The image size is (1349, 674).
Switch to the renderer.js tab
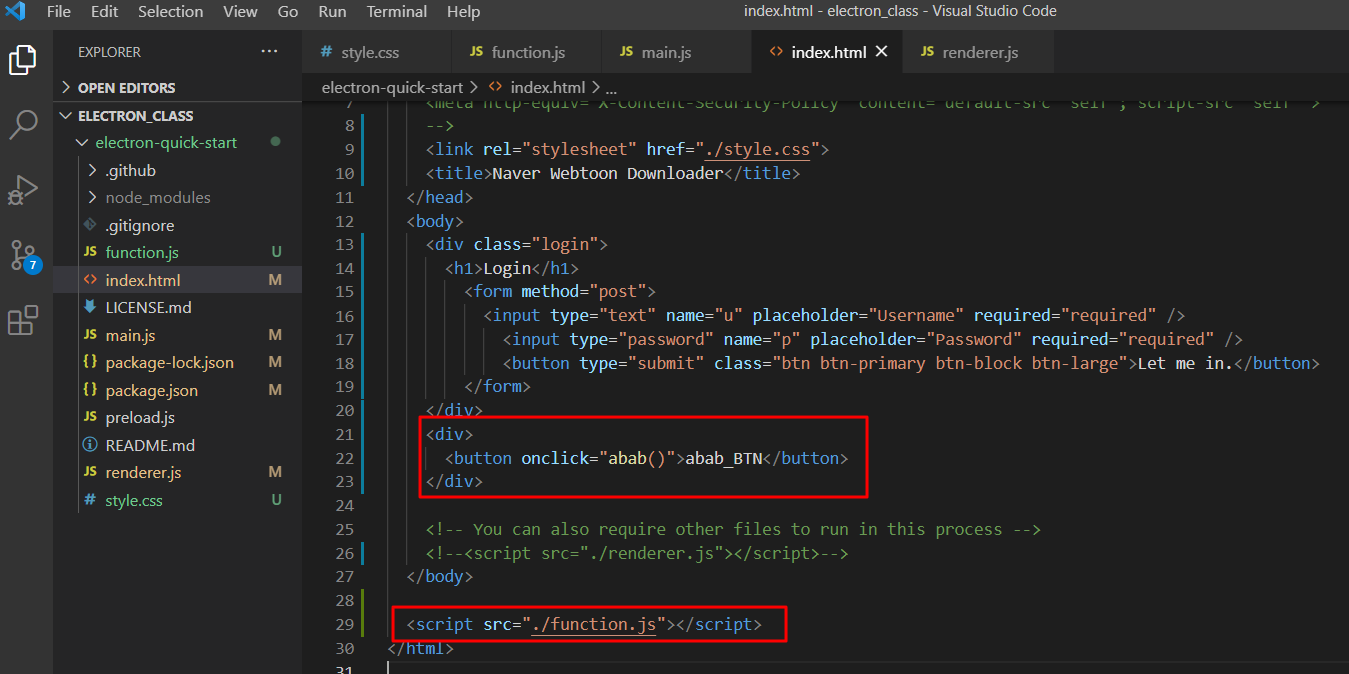978,52
